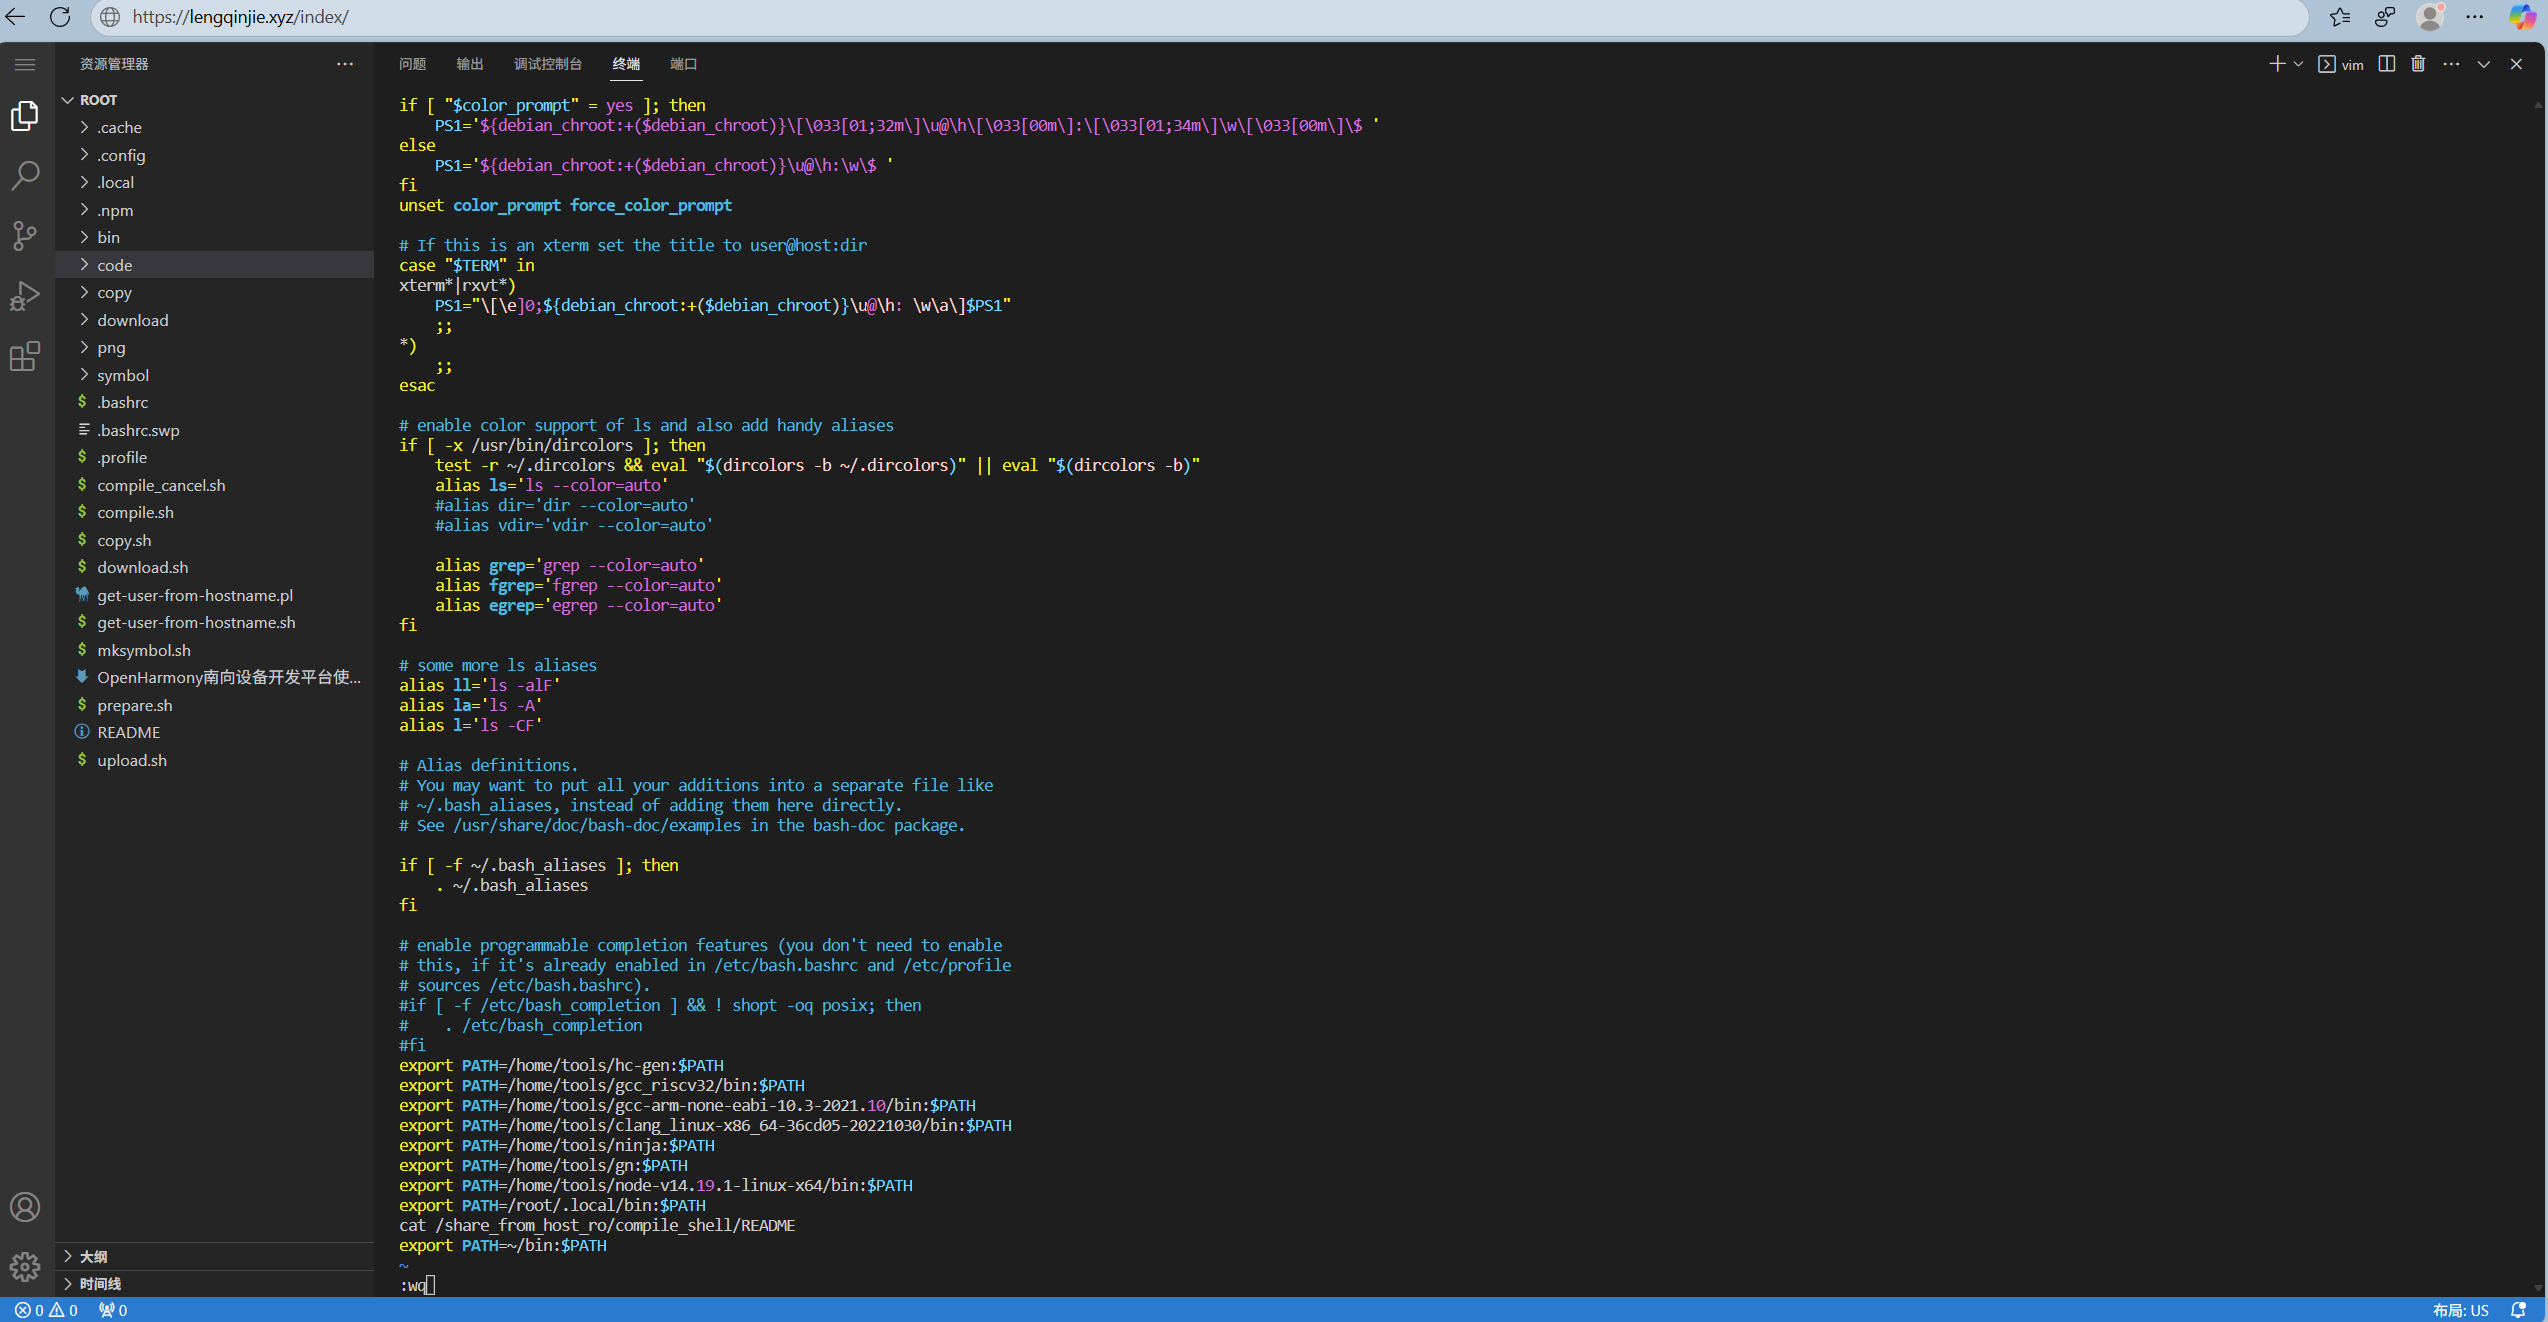Open the Search view in the activity bar
This screenshot has width=2548, height=1322.
[25, 175]
